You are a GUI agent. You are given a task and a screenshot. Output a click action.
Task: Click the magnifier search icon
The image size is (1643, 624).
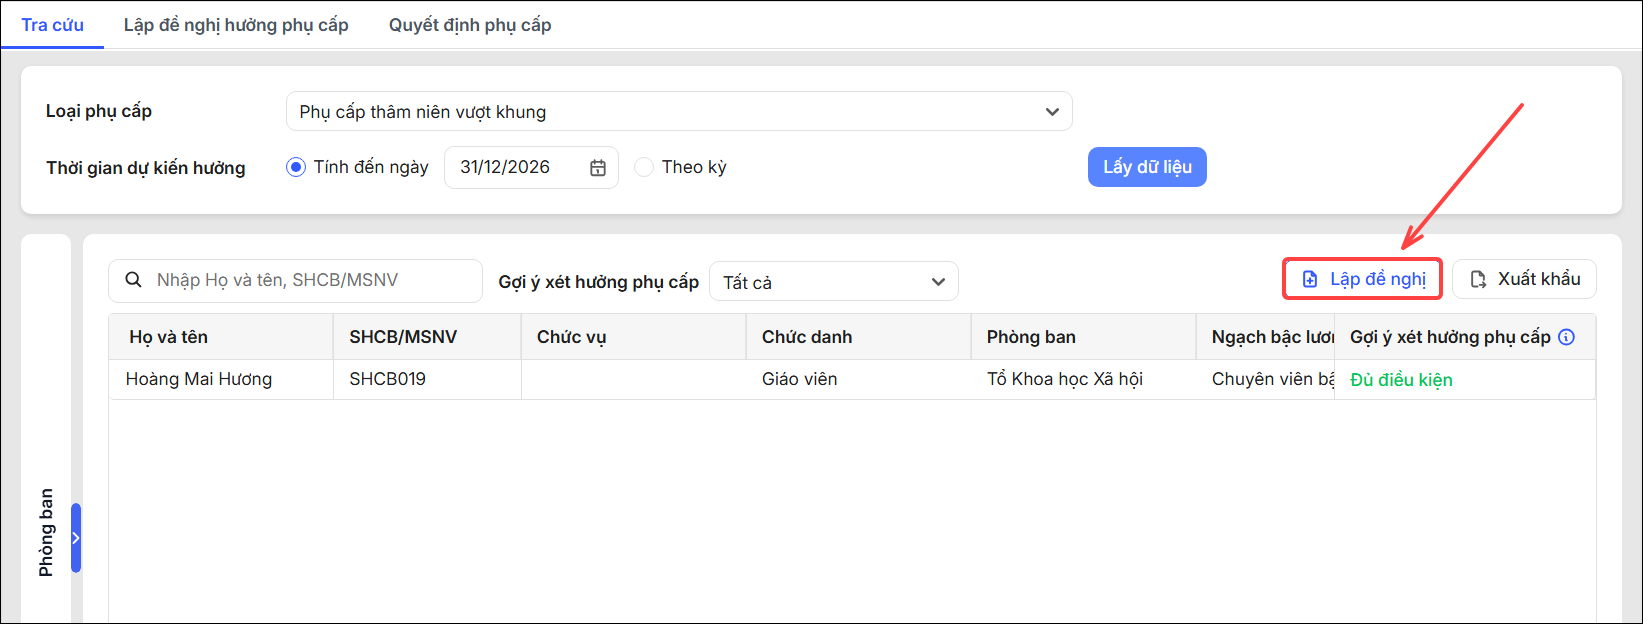(133, 280)
